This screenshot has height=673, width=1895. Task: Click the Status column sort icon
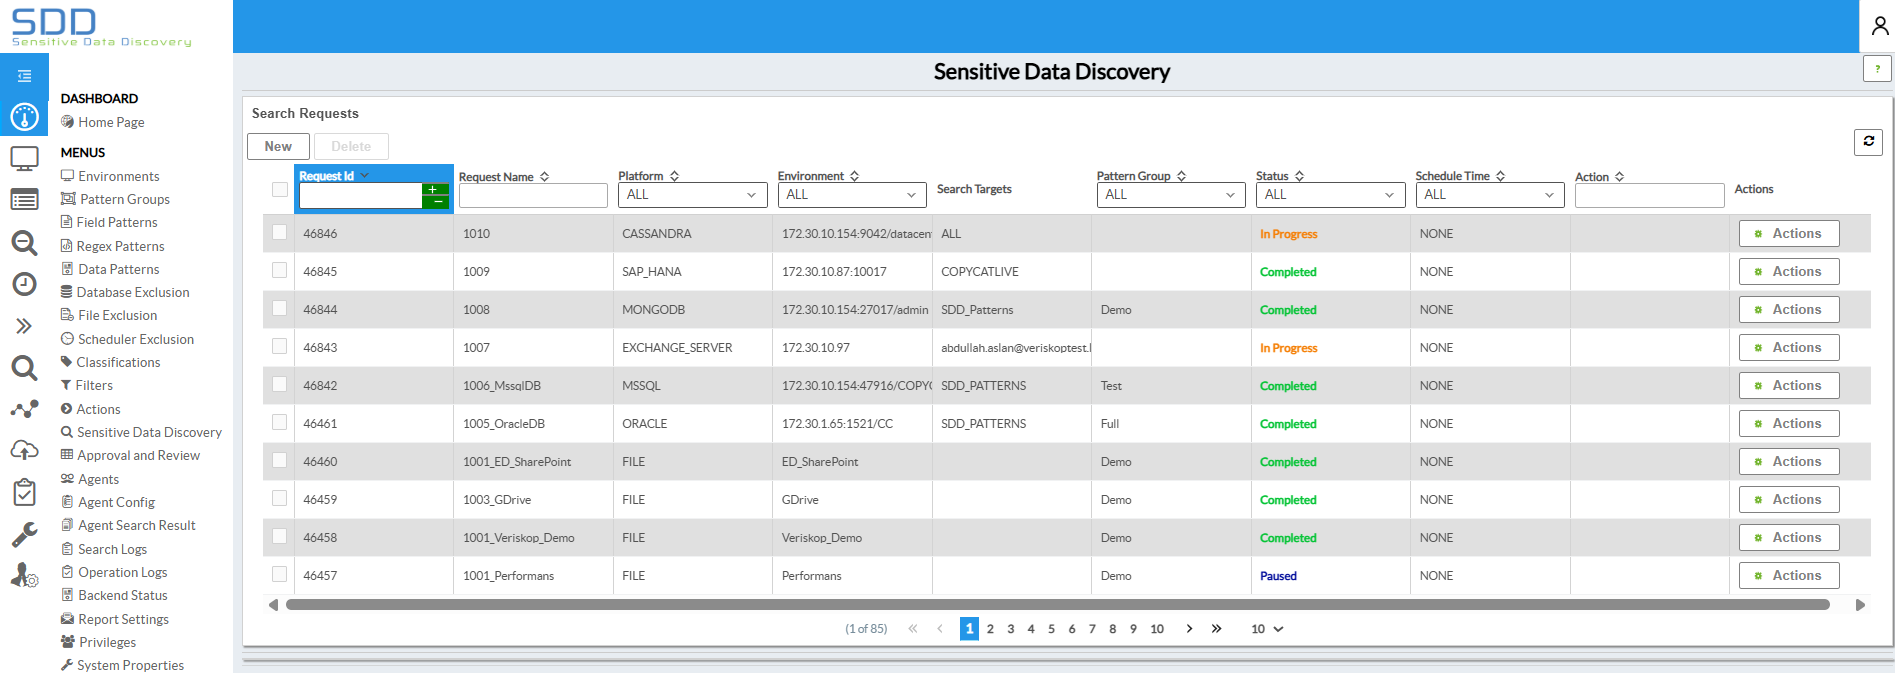(x=1300, y=176)
